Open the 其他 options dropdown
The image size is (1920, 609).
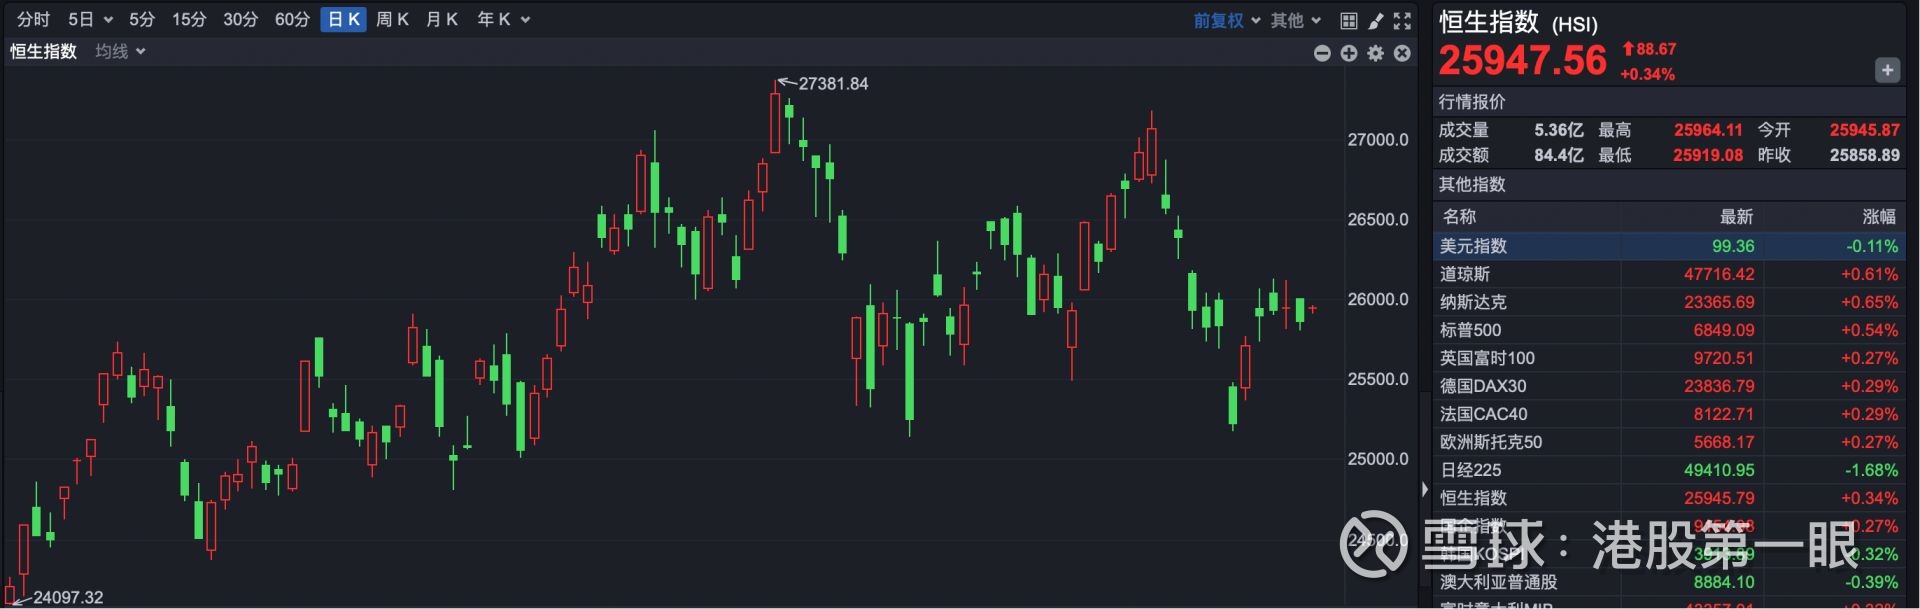[1296, 20]
